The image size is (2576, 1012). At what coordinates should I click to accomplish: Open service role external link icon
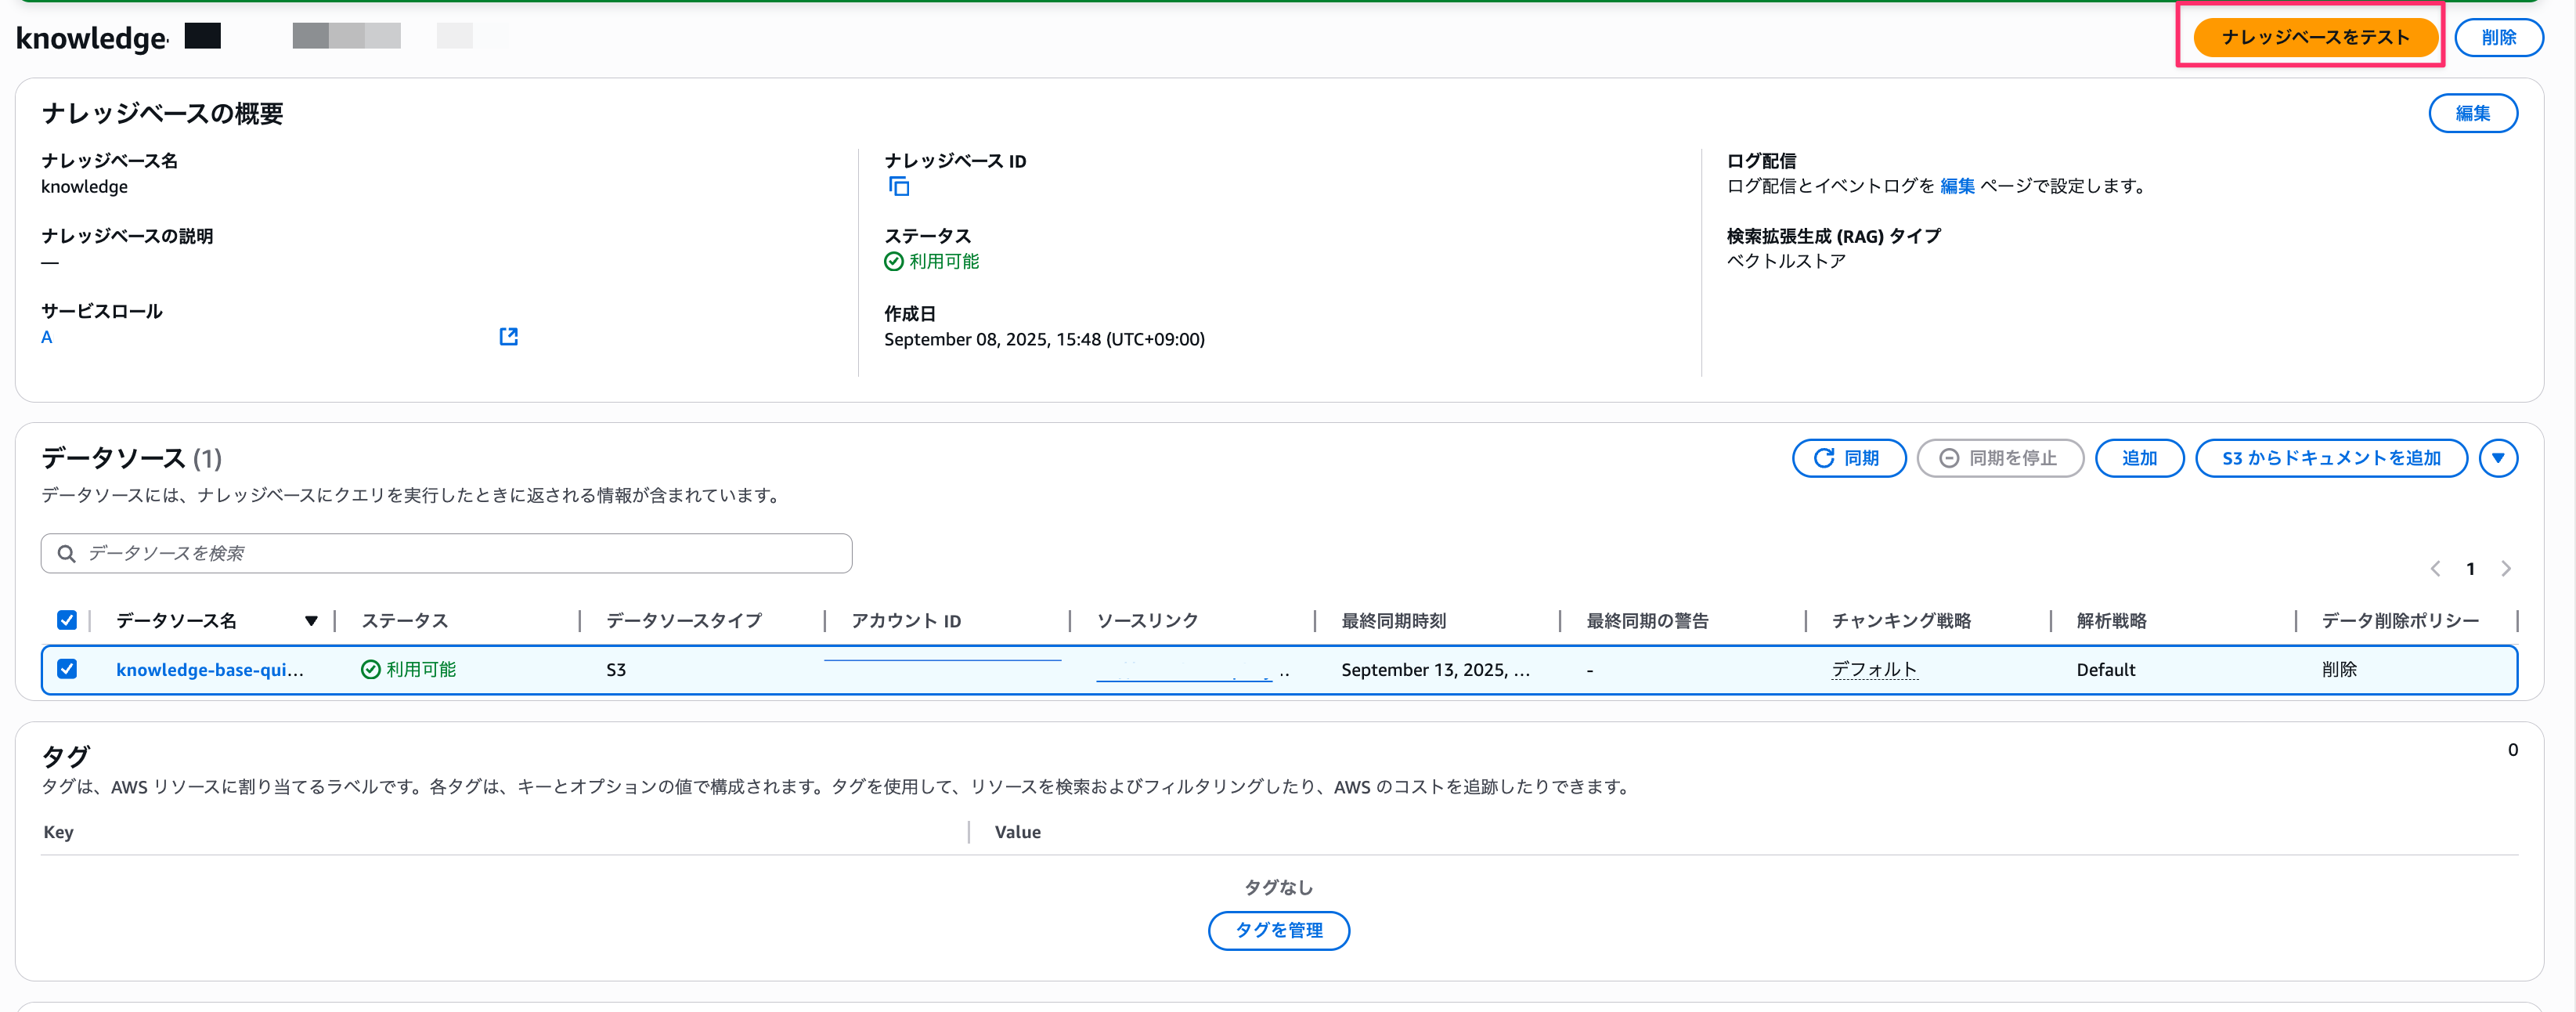pyautogui.click(x=508, y=337)
